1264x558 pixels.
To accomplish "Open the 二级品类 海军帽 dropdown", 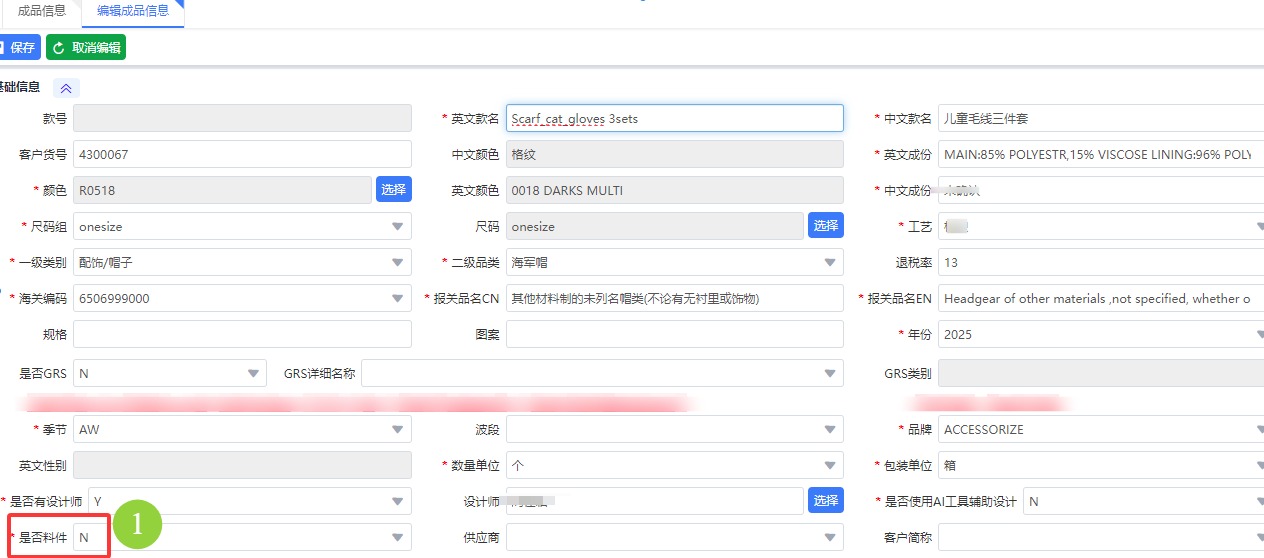I will tap(830, 263).
